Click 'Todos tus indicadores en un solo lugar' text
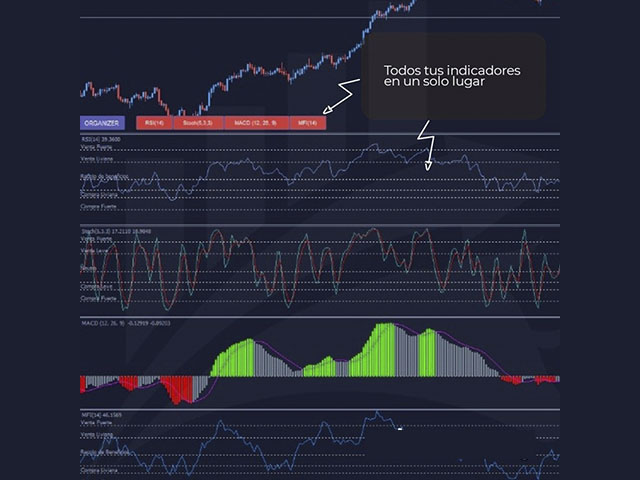Screen dimensions: 640x480 coord(452,76)
